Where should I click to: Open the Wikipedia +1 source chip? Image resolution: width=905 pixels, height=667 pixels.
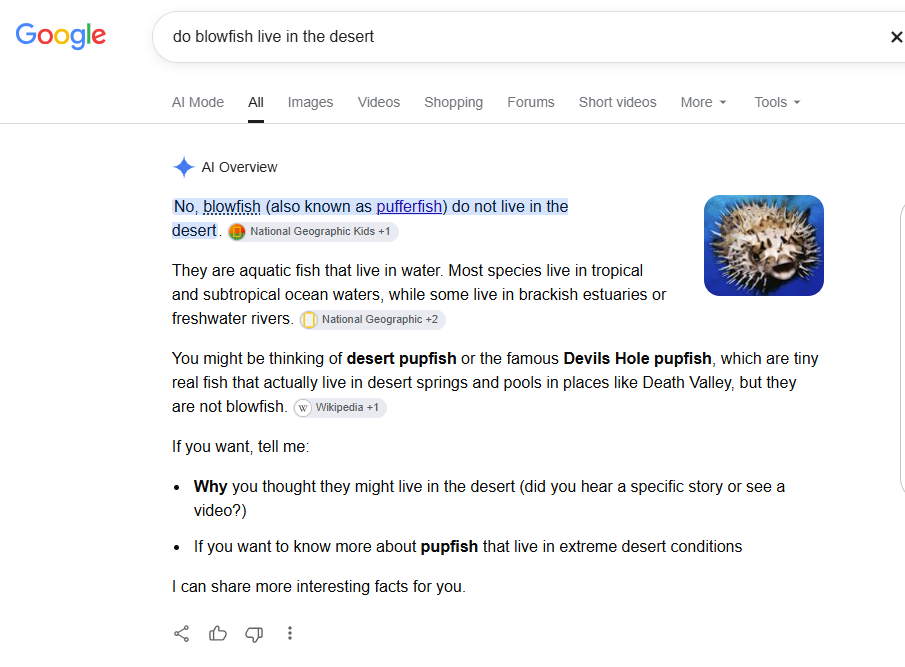[x=340, y=407]
